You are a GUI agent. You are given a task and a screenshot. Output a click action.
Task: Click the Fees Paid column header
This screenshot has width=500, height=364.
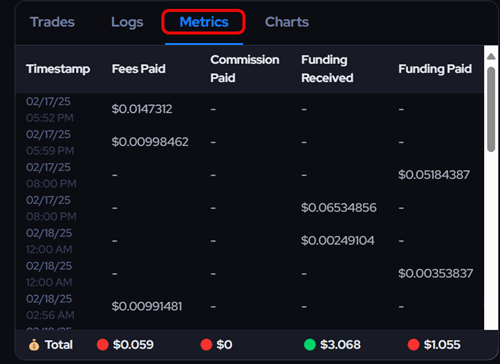(x=139, y=69)
